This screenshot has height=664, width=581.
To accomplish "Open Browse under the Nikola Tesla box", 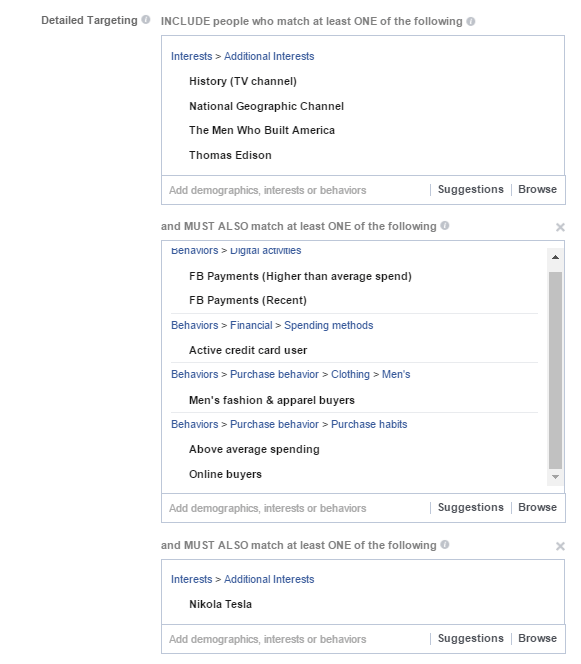I will pos(537,638).
